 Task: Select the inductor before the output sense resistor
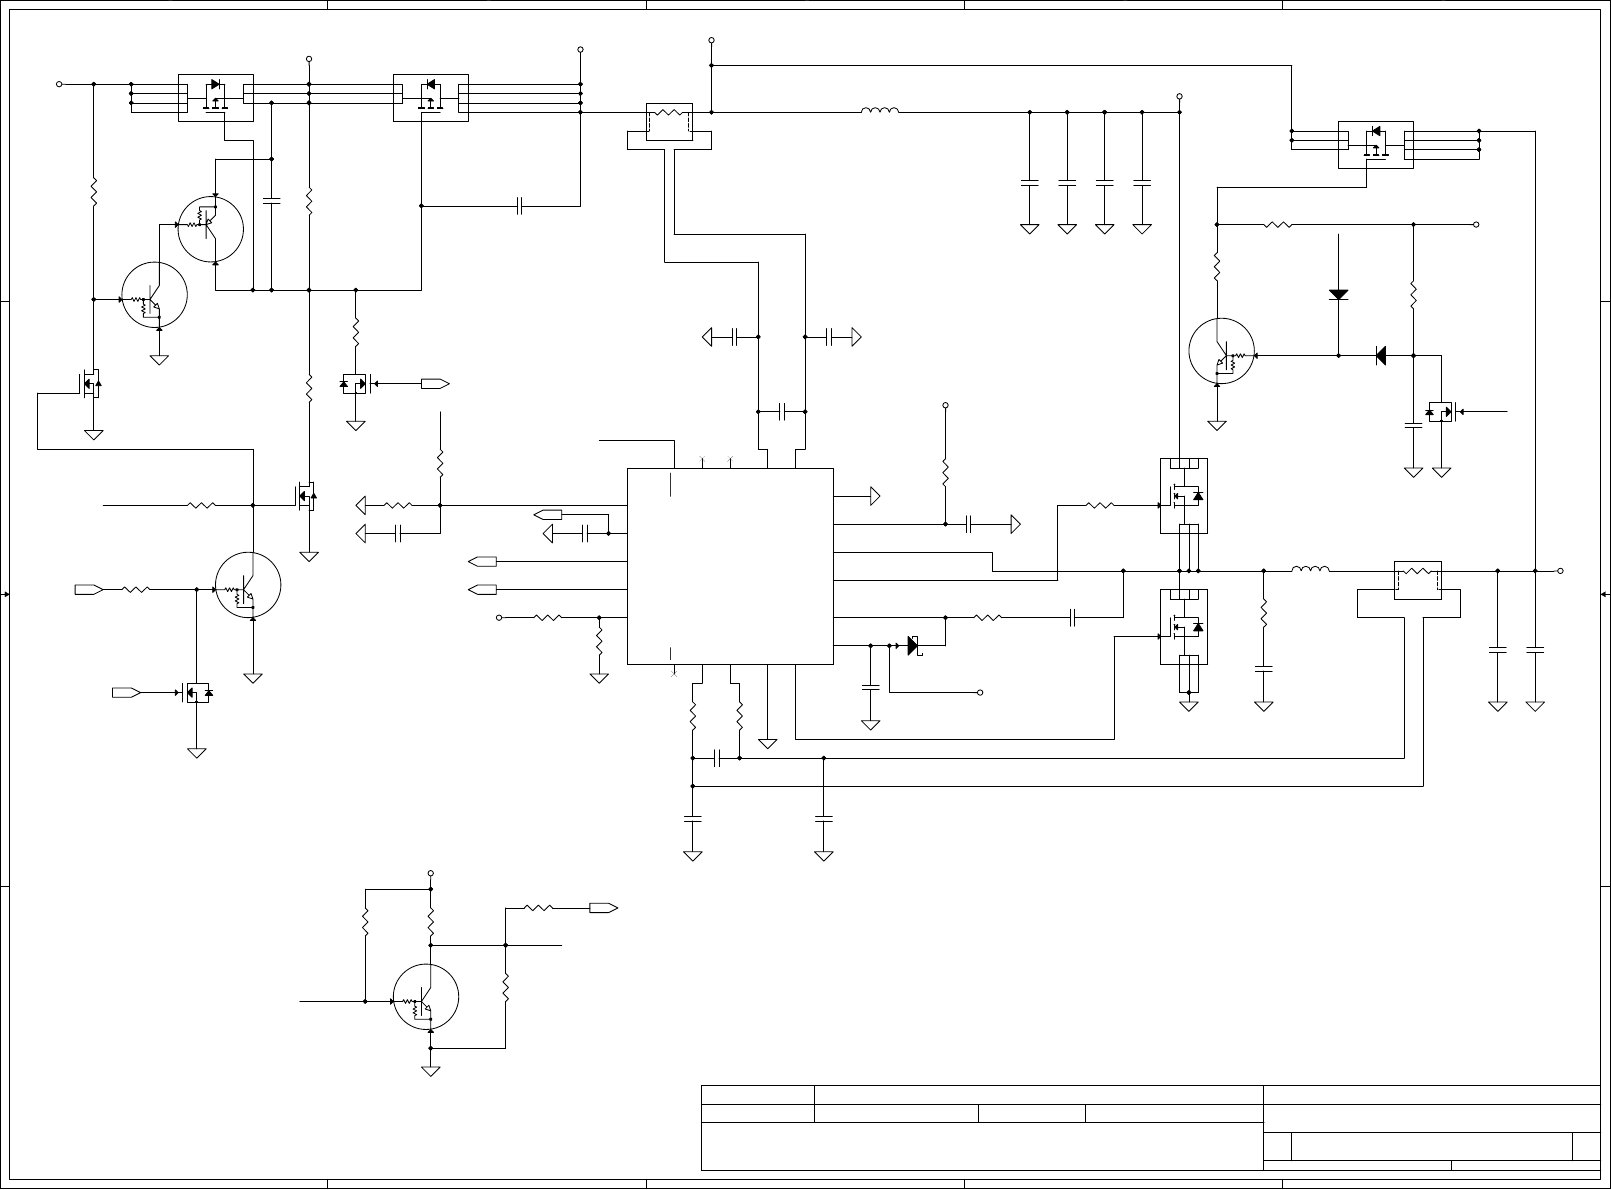tap(1310, 570)
